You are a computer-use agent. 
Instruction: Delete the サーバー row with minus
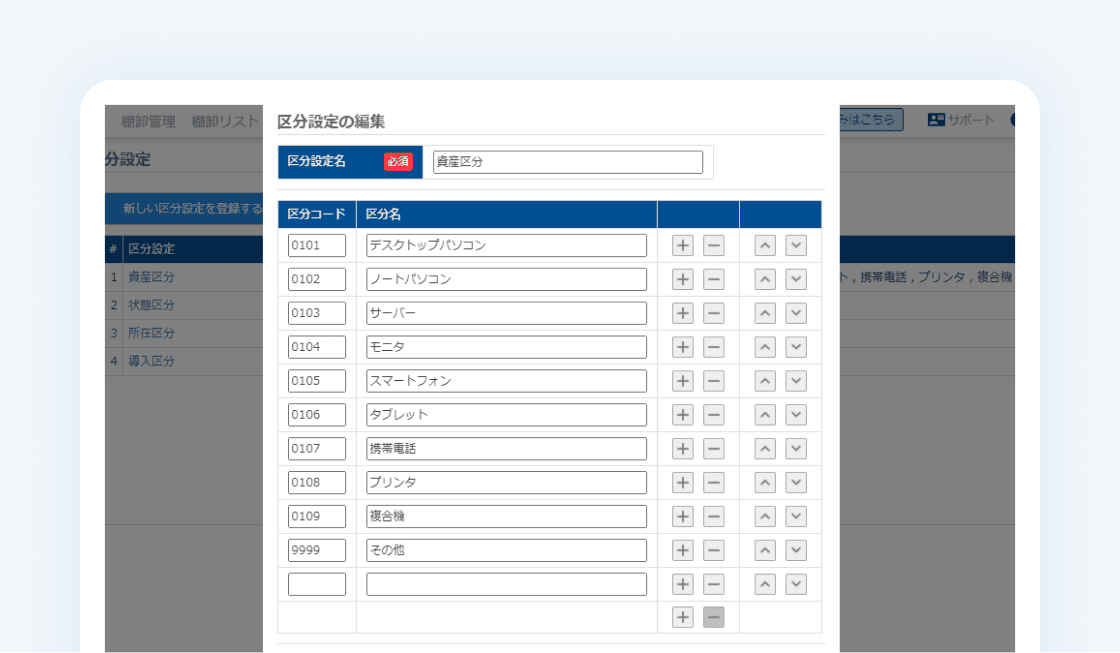click(714, 313)
